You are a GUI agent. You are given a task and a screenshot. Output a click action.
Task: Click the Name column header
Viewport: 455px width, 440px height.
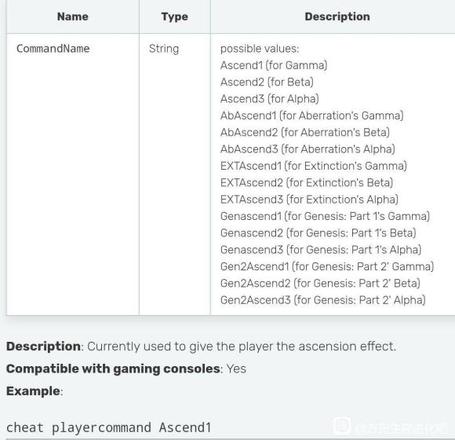73,16
